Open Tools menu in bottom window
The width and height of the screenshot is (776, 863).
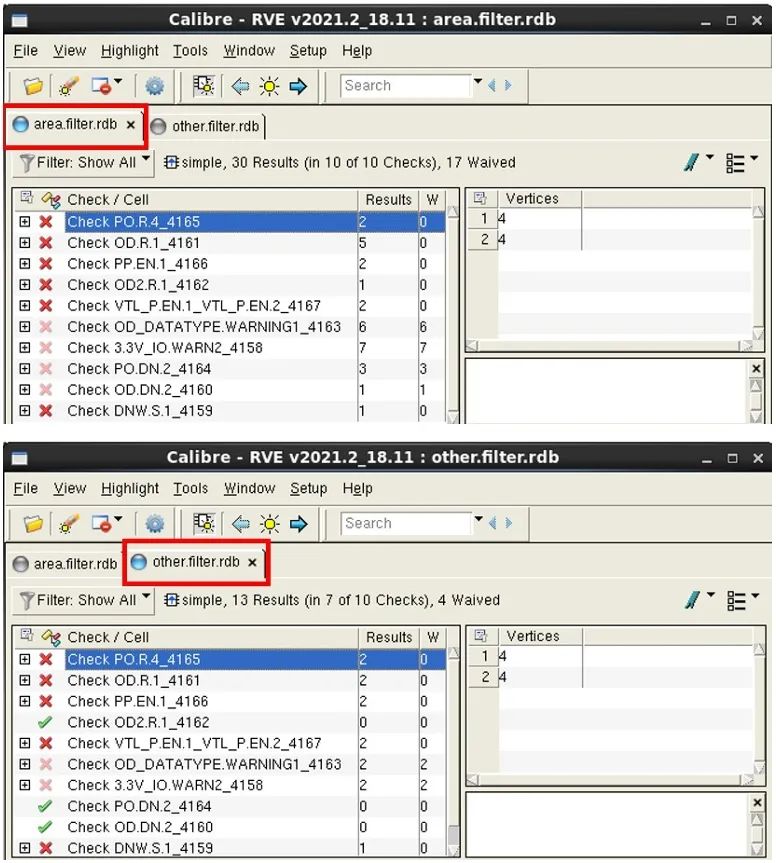[x=190, y=488]
